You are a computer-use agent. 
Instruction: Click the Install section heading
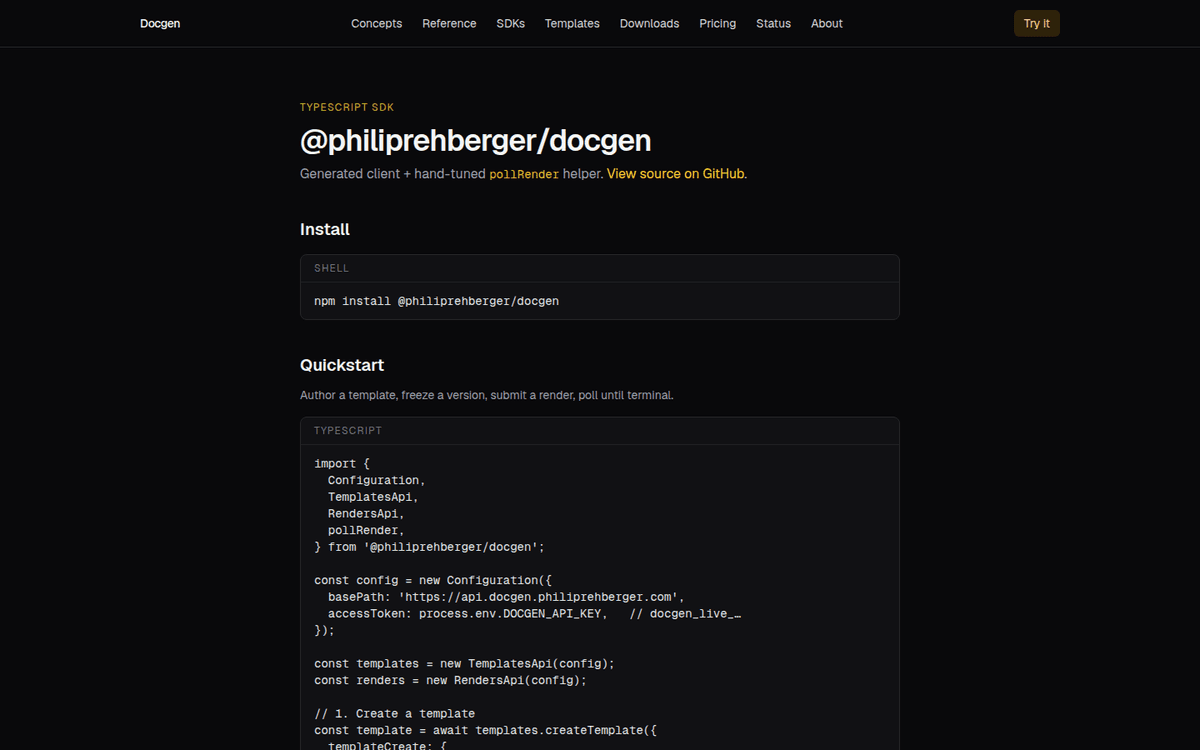tap(325, 229)
